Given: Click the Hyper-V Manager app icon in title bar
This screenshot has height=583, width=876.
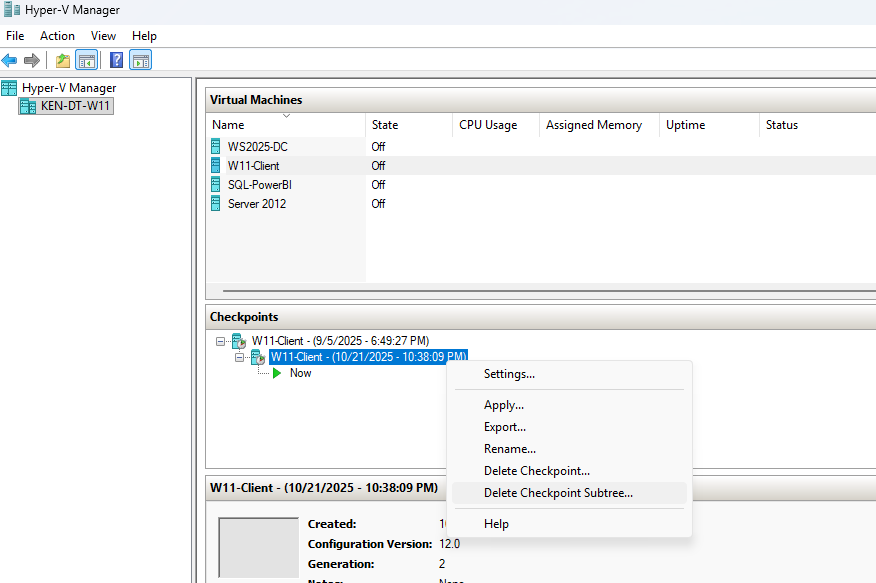Looking at the screenshot, I should click(12, 9).
